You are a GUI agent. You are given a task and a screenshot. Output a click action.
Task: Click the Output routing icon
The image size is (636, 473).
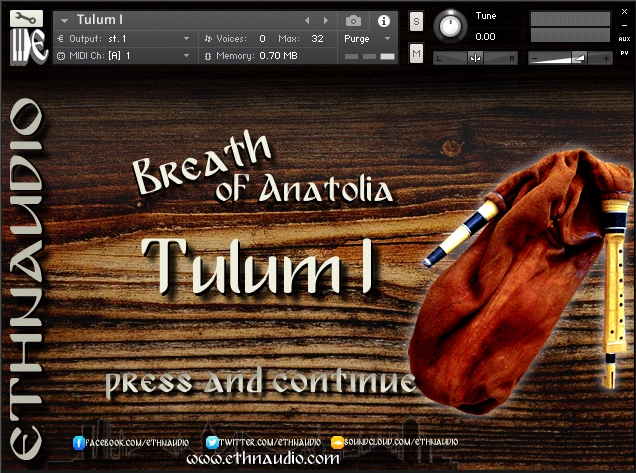(61, 39)
